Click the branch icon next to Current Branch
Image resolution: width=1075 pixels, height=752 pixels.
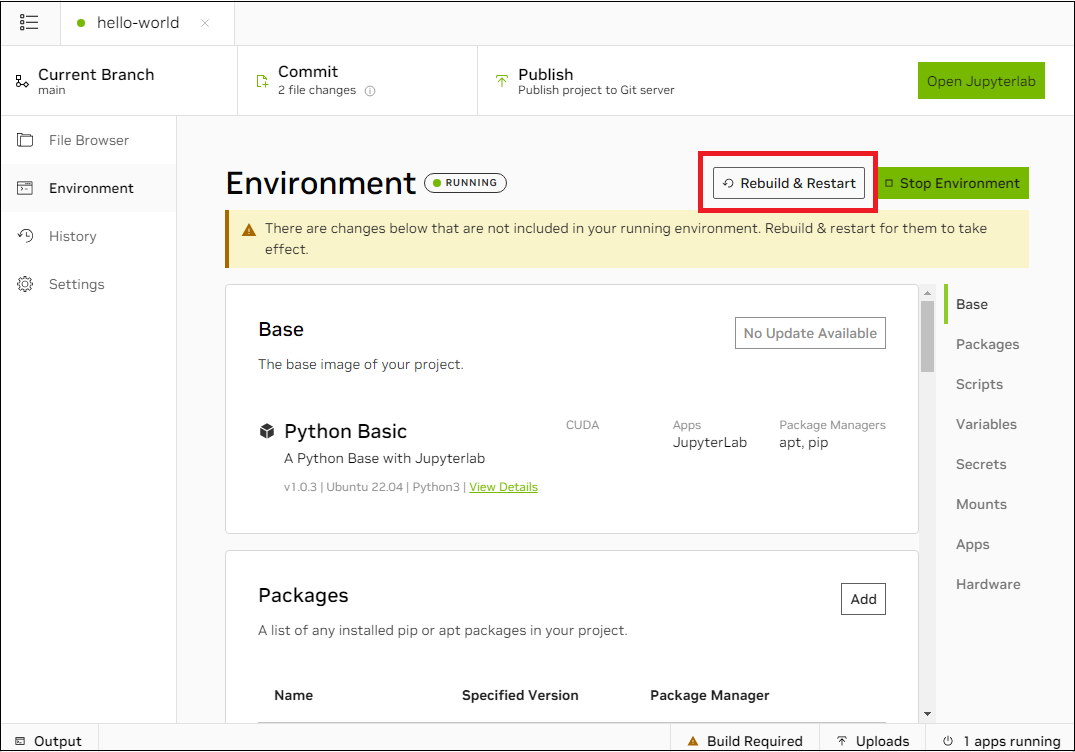pos(22,80)
